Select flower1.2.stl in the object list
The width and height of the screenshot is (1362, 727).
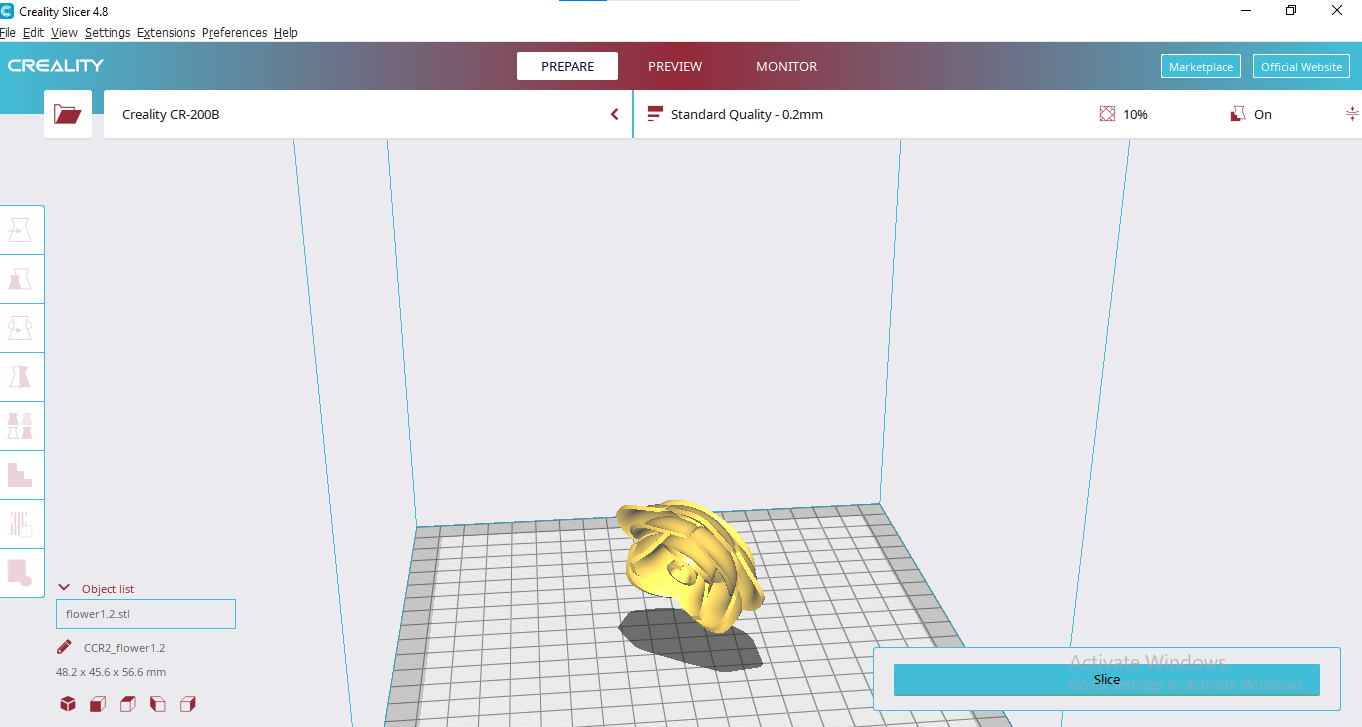point(146,614)
